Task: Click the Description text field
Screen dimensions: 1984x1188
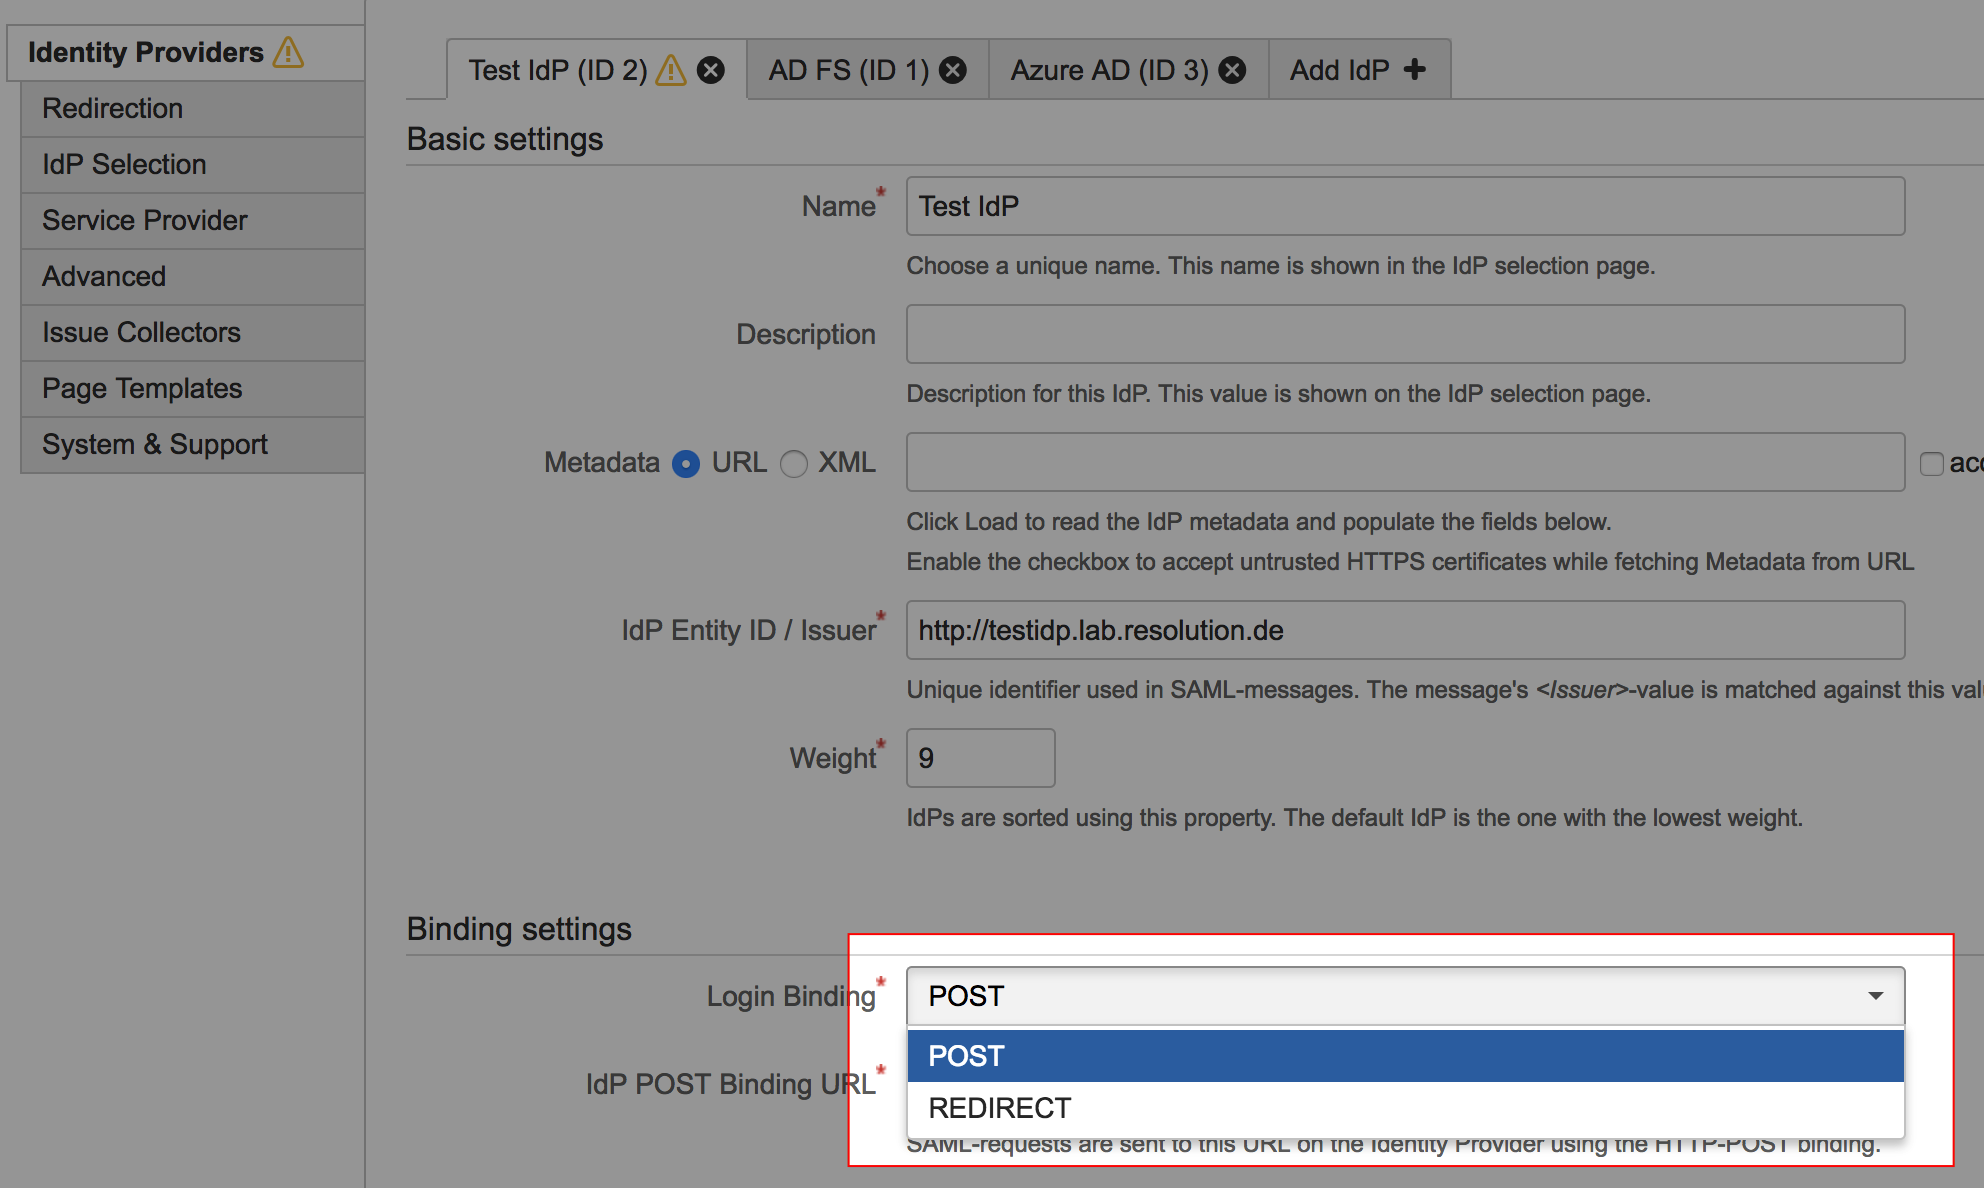Action: click(x=1404, y=334)
